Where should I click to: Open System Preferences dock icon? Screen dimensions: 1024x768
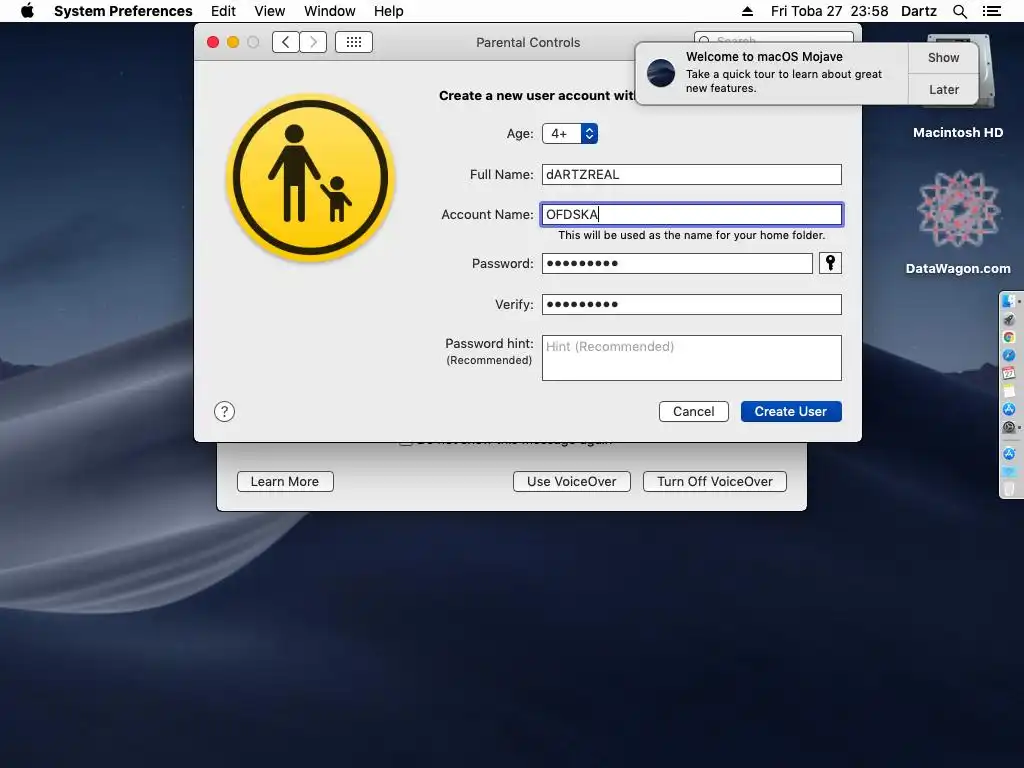tap(1009, 427)
